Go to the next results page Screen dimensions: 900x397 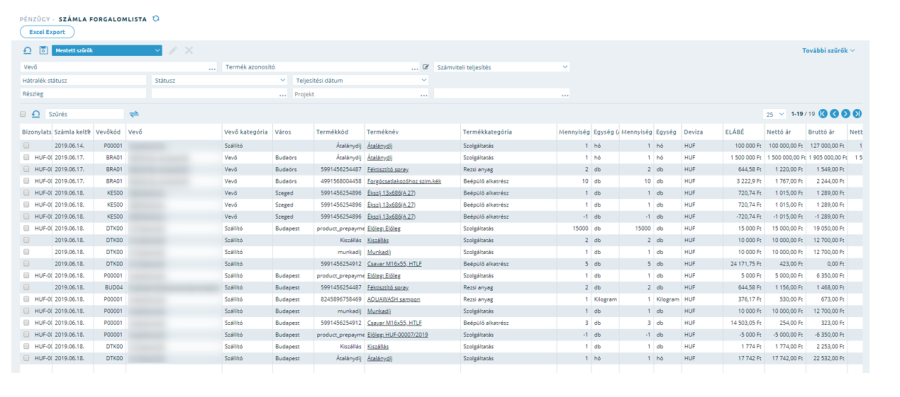click(x=846, y=114)
